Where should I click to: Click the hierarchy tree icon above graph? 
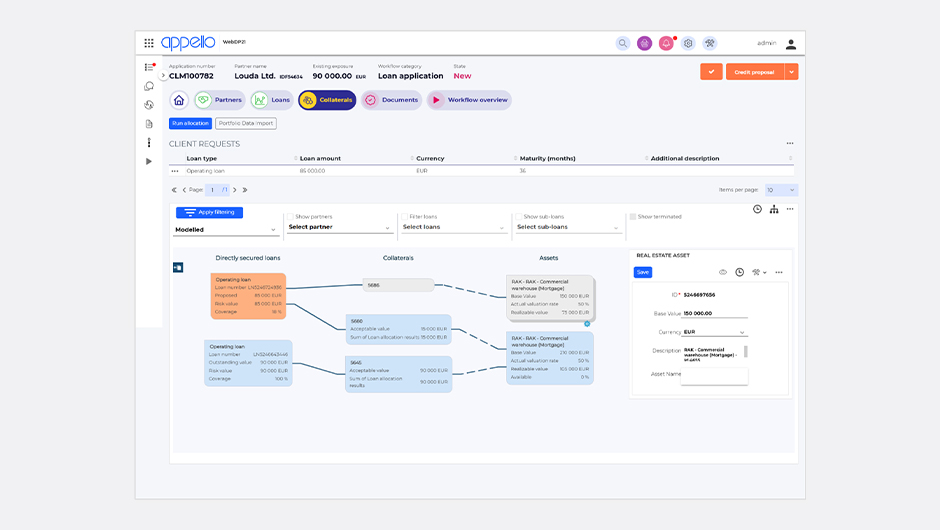[774, 209]
